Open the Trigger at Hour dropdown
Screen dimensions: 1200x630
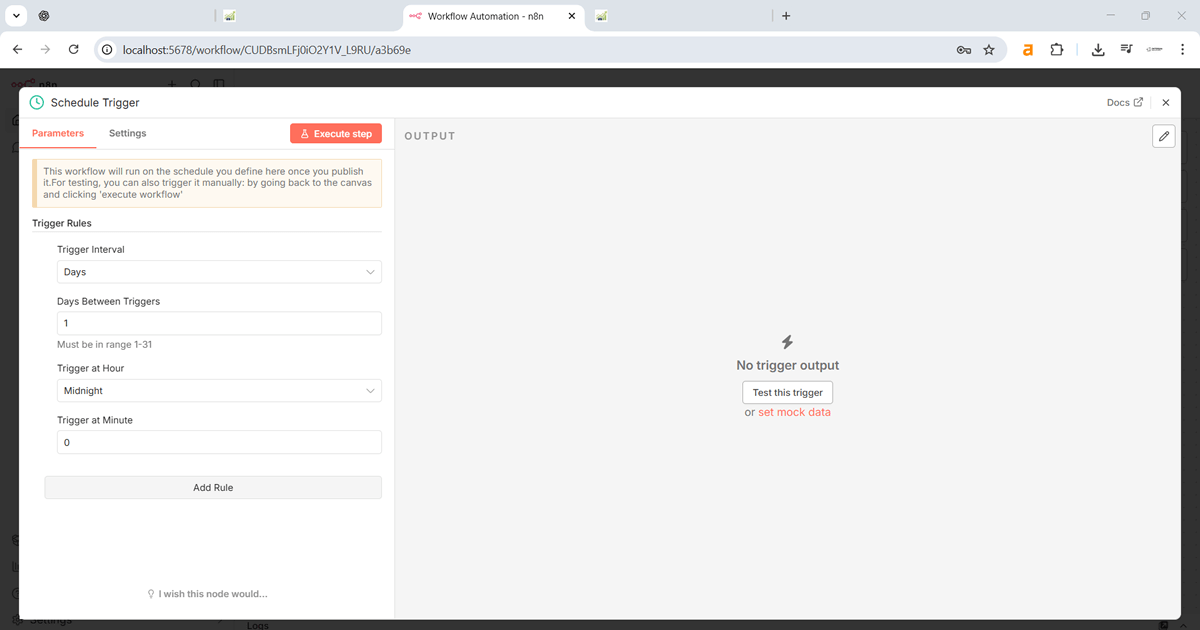[219, 391]
